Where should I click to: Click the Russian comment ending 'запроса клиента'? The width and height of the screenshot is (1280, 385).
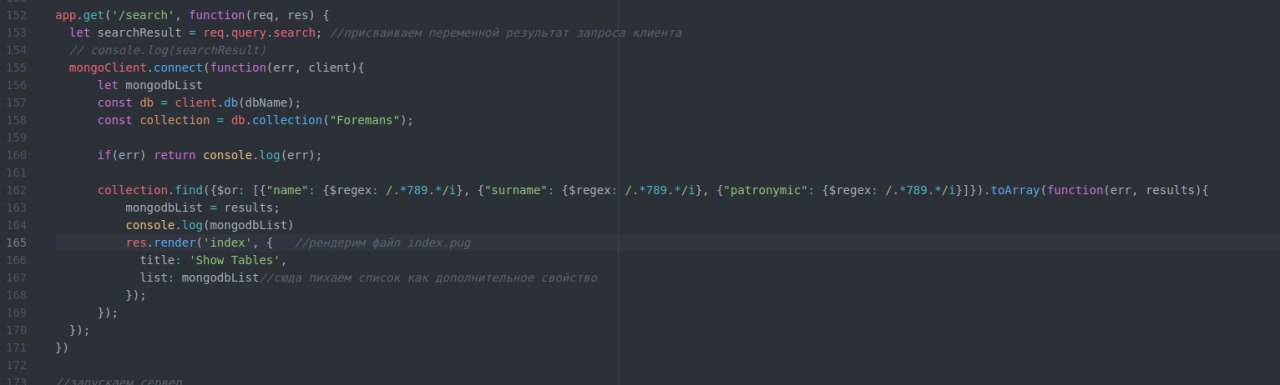tap(506, 33)
